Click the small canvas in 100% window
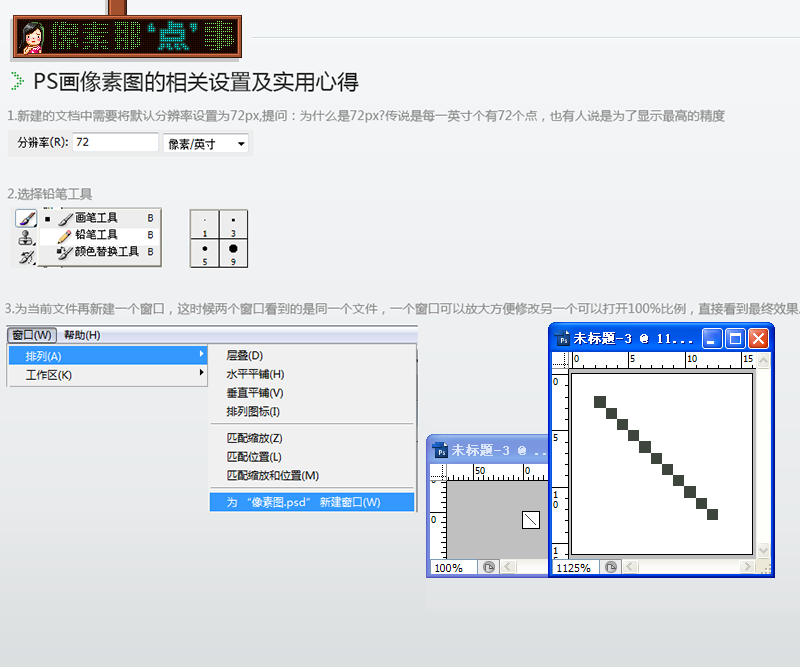Viewport: 800px width, 667px height. tap(531, 520)
